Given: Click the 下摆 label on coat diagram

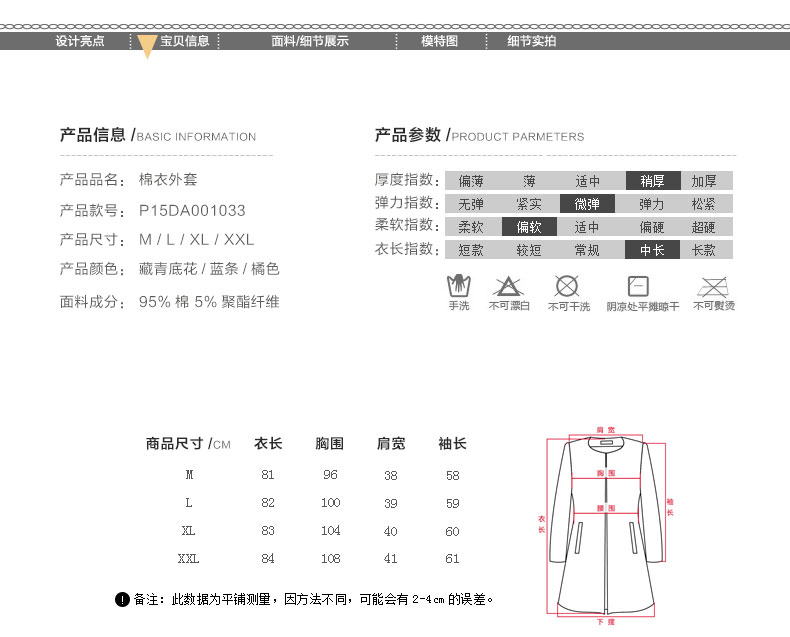Looking at the screenshot, I should pos(606,622).
